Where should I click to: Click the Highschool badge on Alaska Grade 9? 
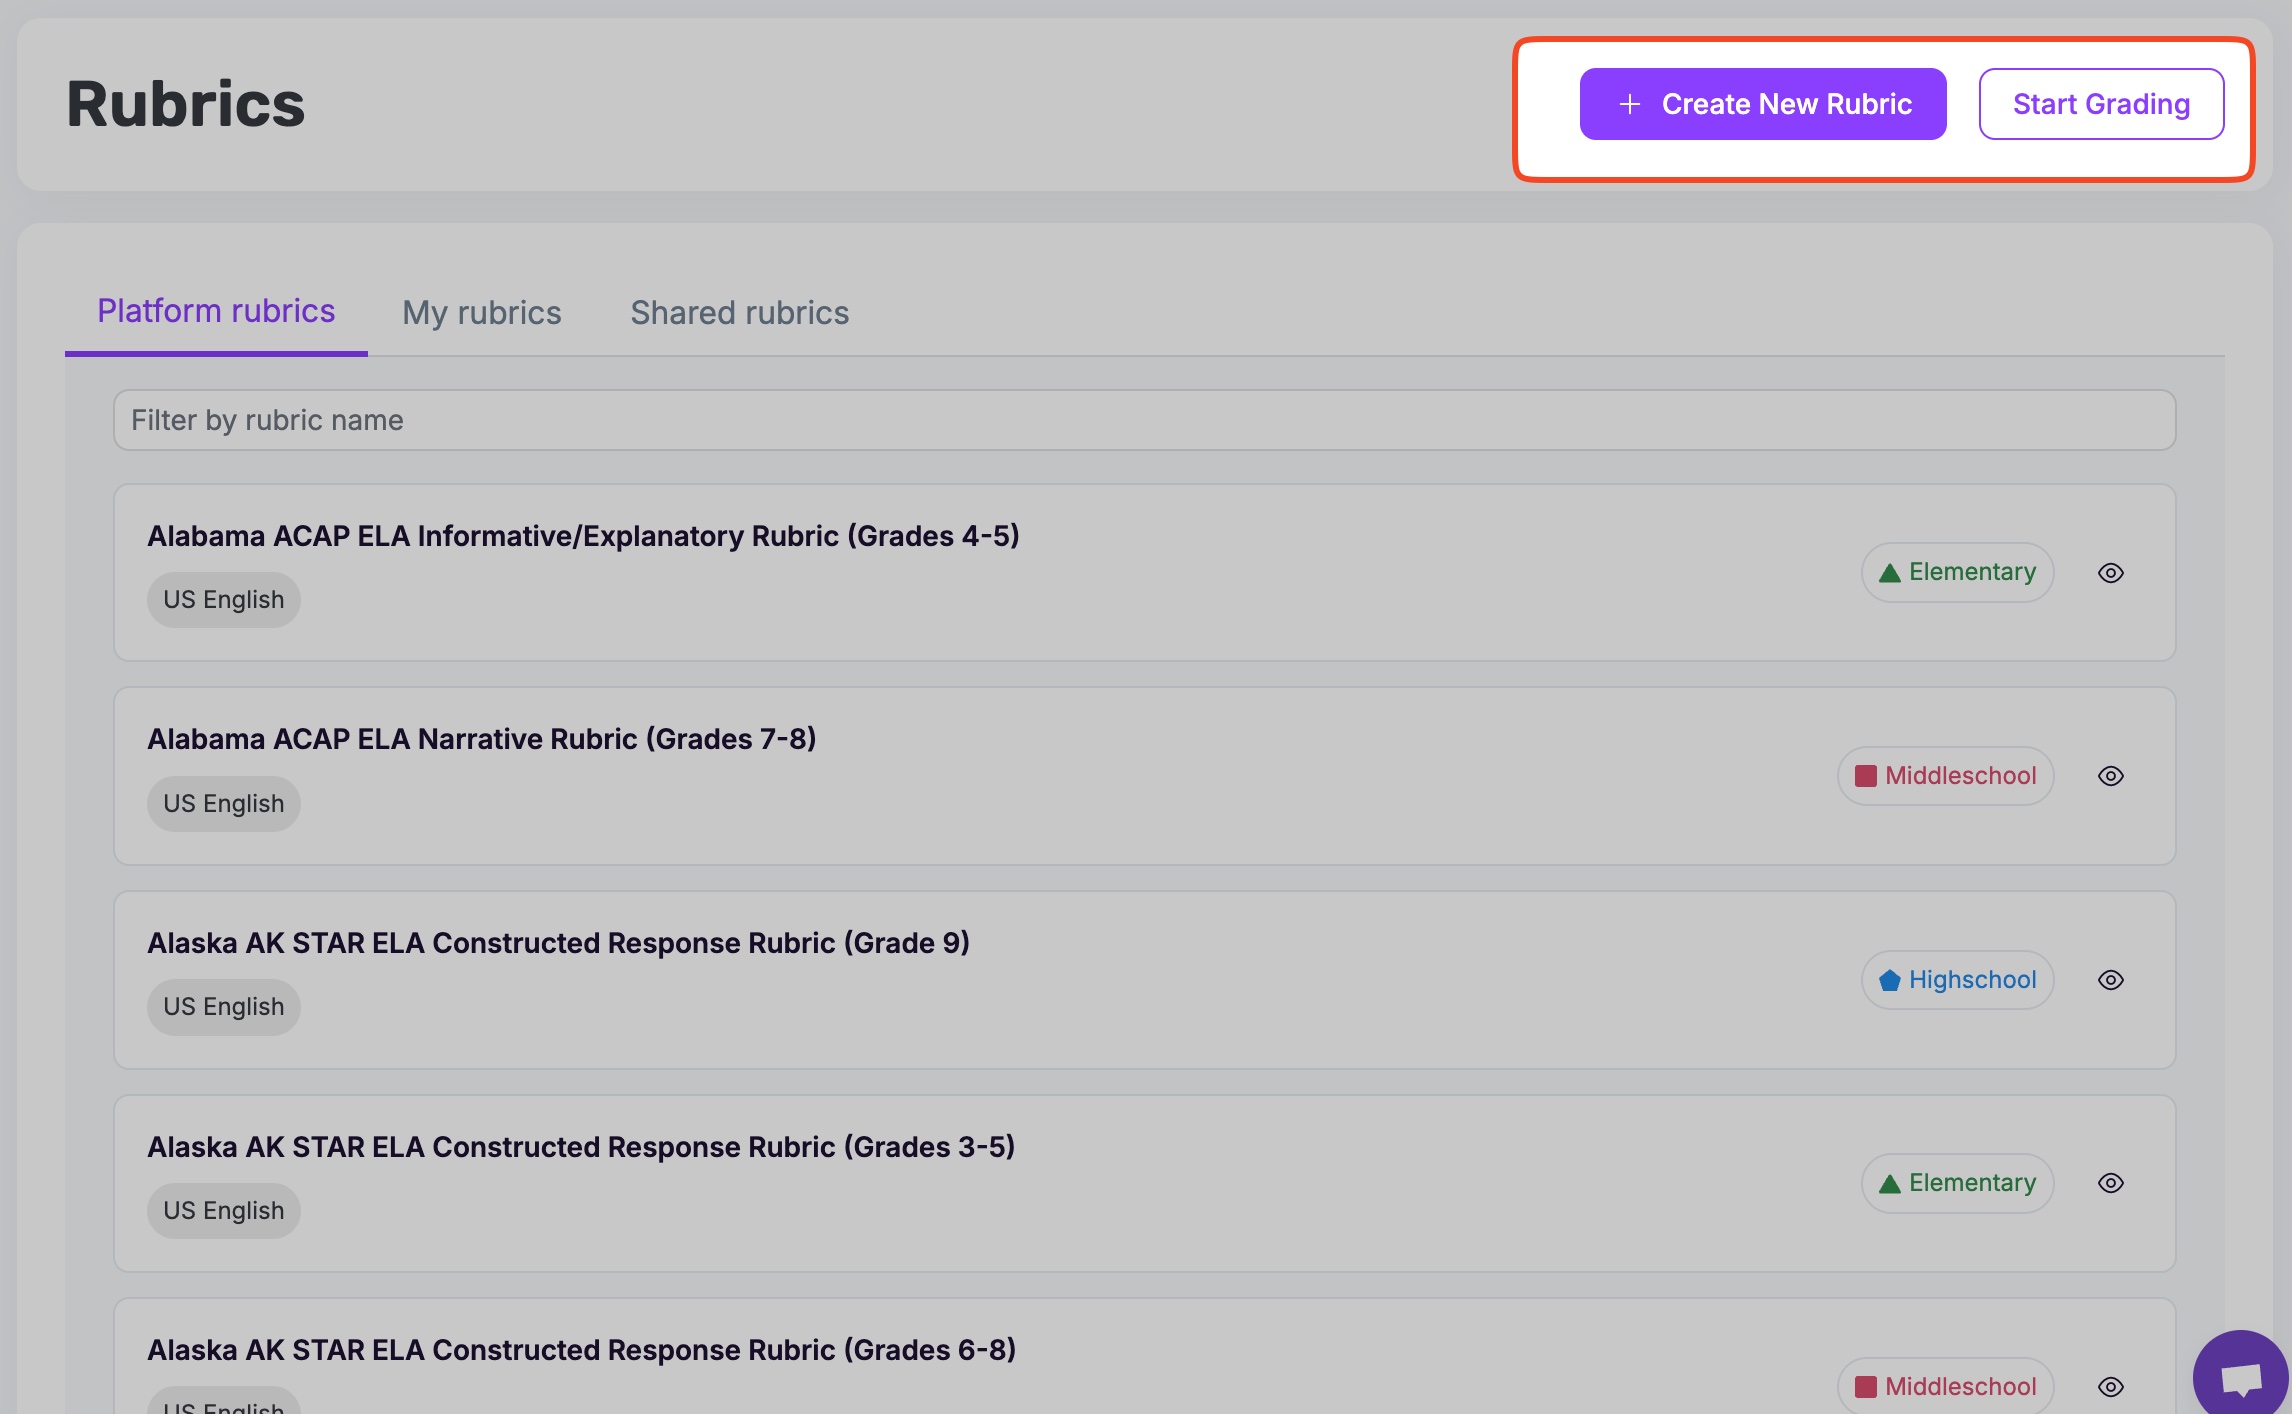1957,980
